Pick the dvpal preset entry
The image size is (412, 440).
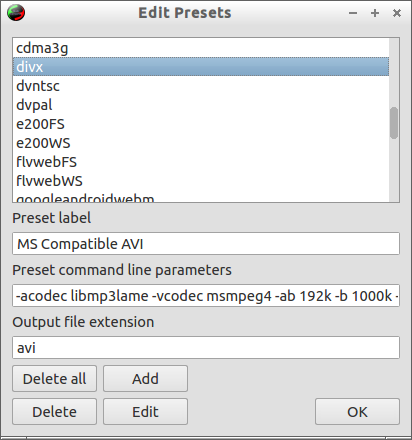(x=201, y=105)
